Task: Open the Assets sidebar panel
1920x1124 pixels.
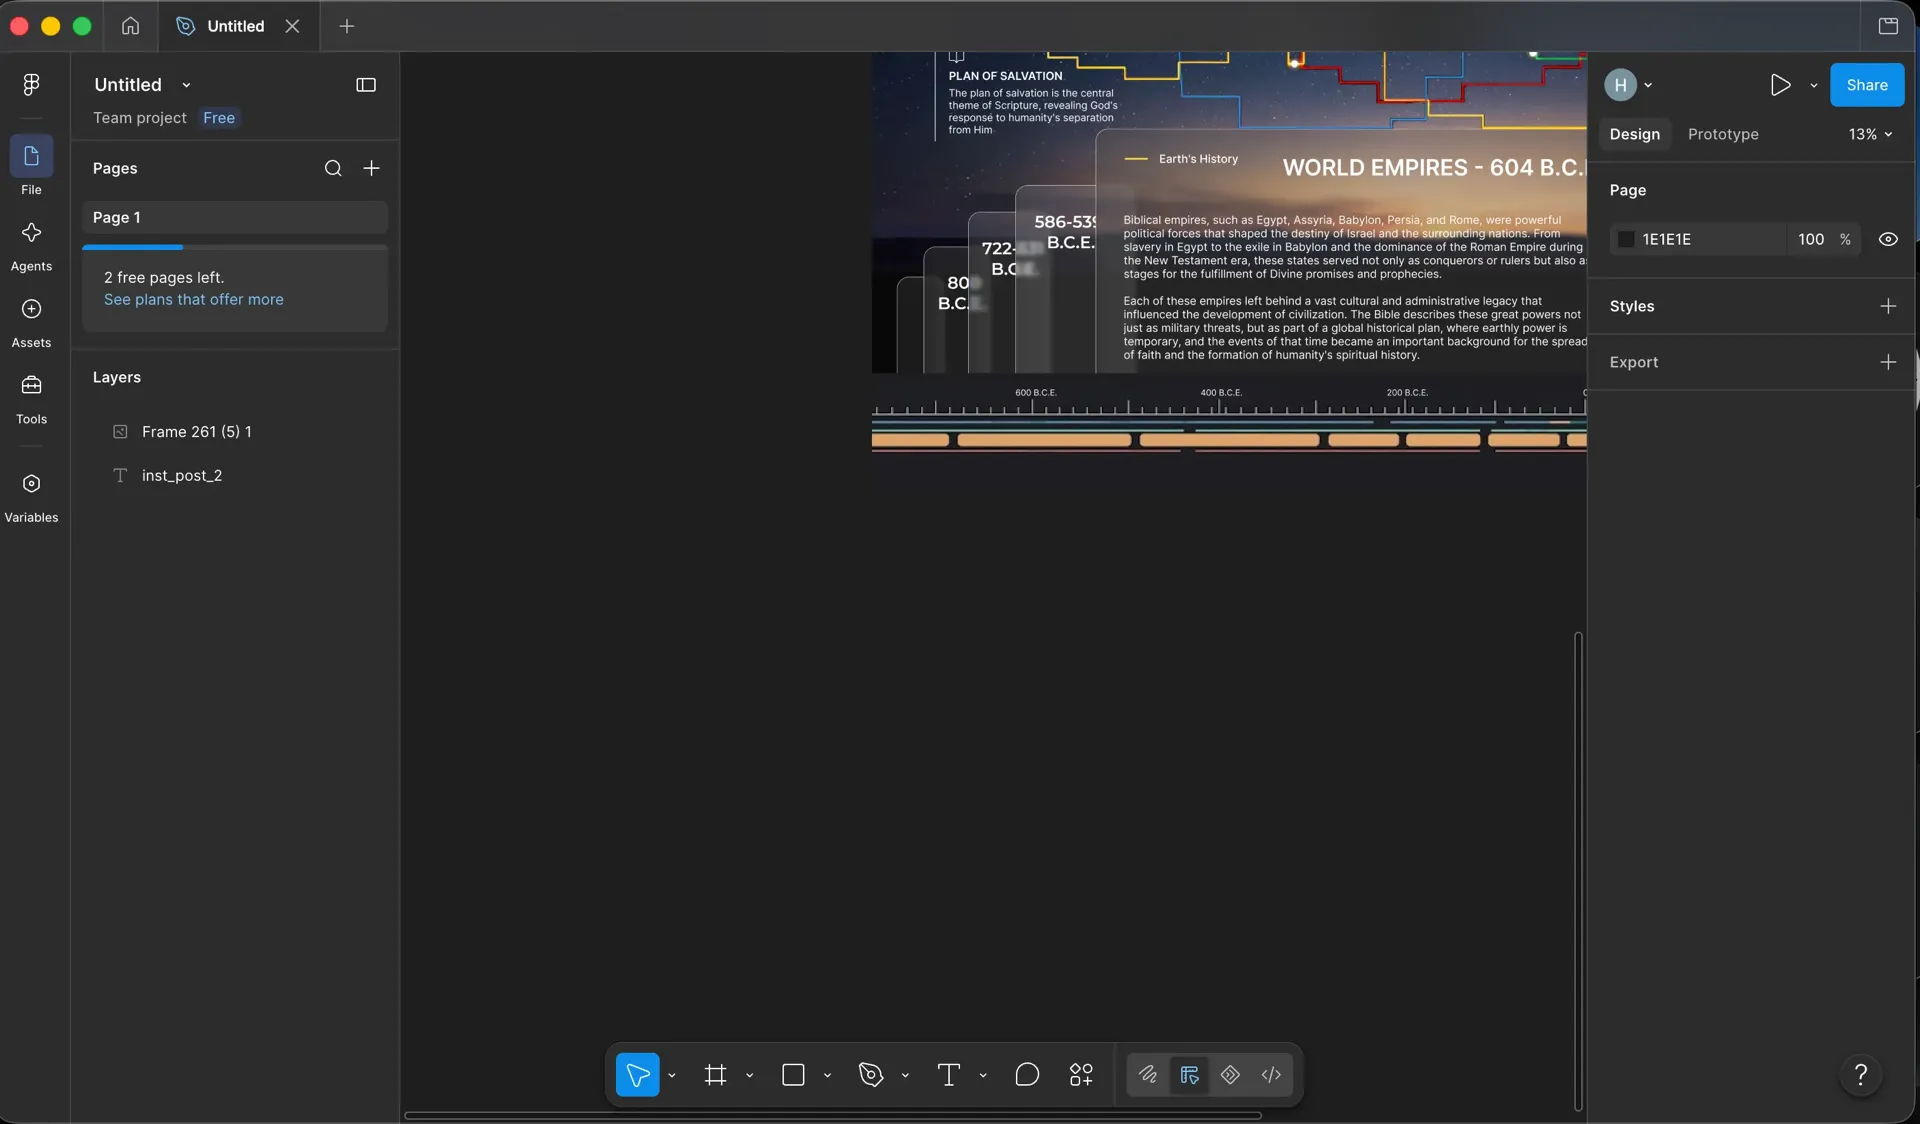Action: pyautogui.click(x=31, y=322)
